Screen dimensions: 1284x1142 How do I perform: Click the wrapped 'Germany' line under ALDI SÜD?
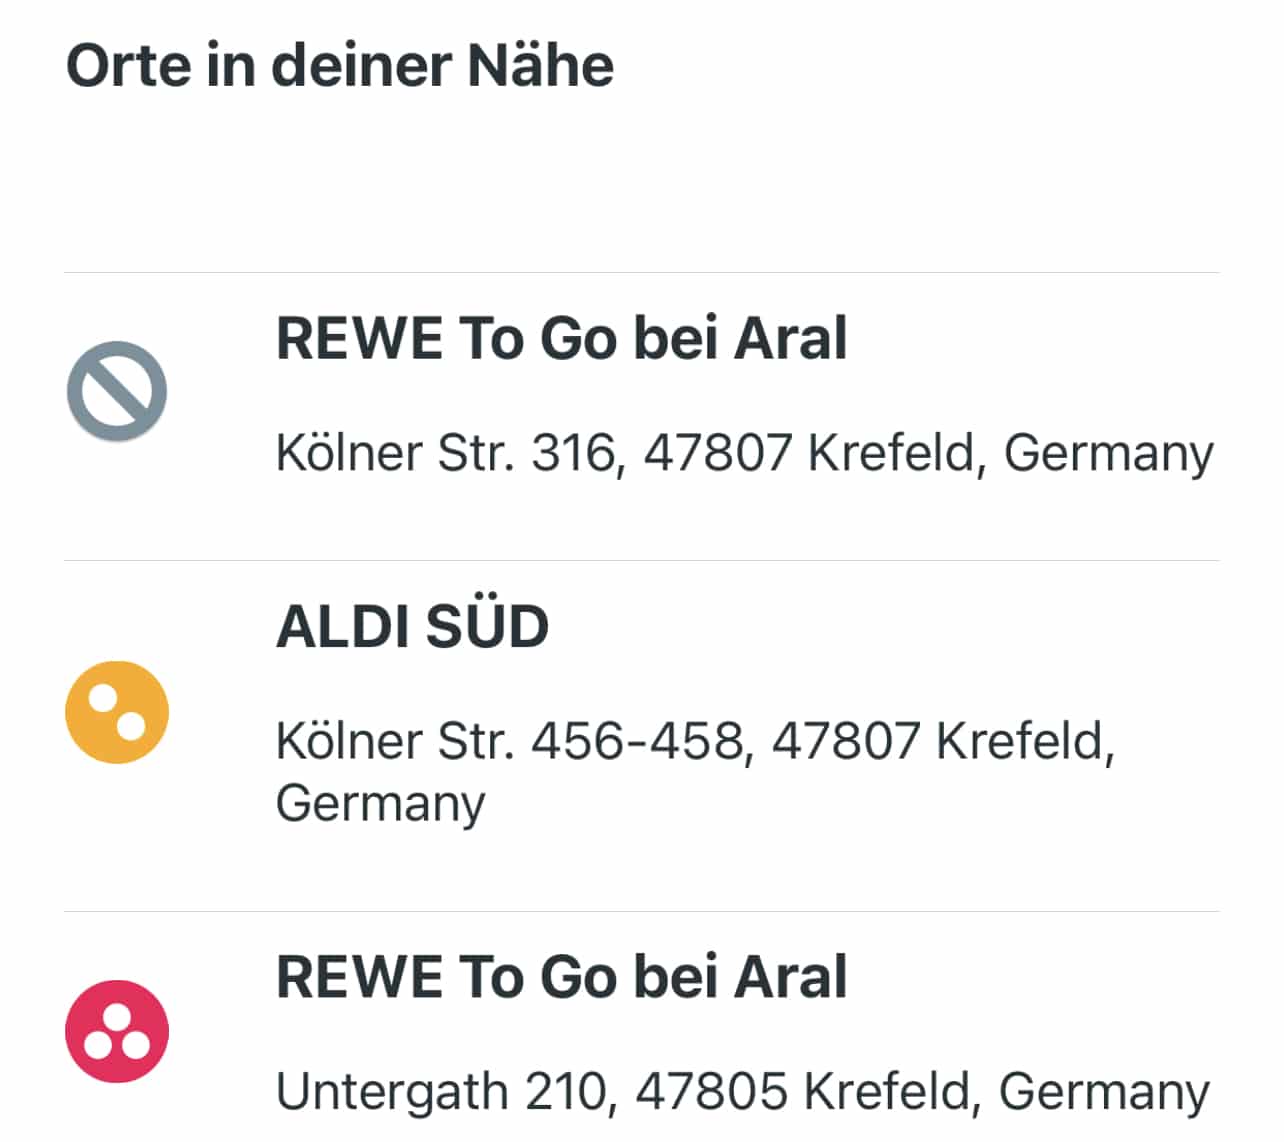(380, 804)
